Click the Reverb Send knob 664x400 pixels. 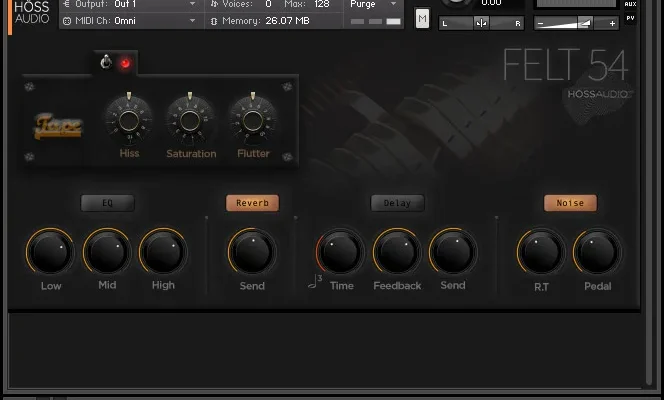[x=252, y=252]
